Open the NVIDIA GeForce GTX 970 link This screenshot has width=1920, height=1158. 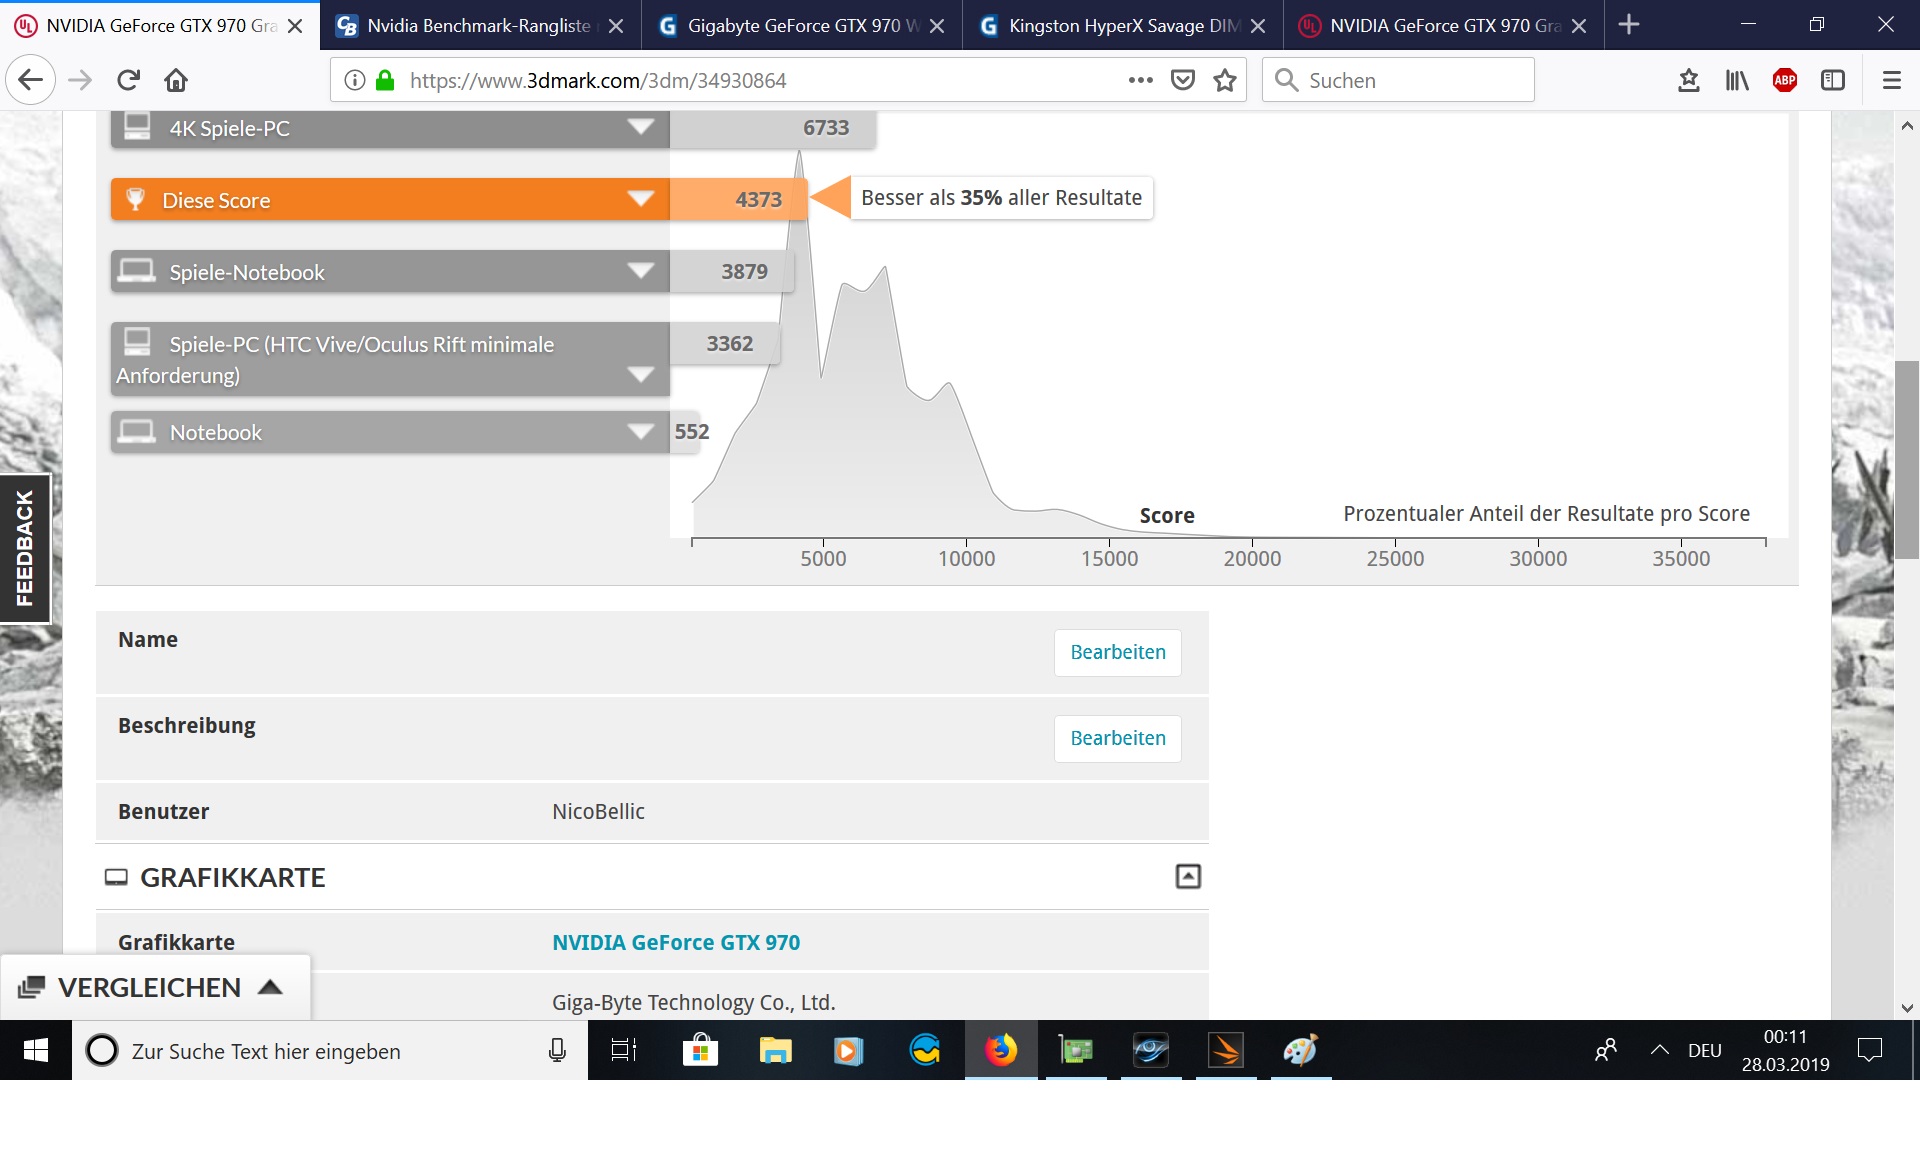(x=675, y=942)
